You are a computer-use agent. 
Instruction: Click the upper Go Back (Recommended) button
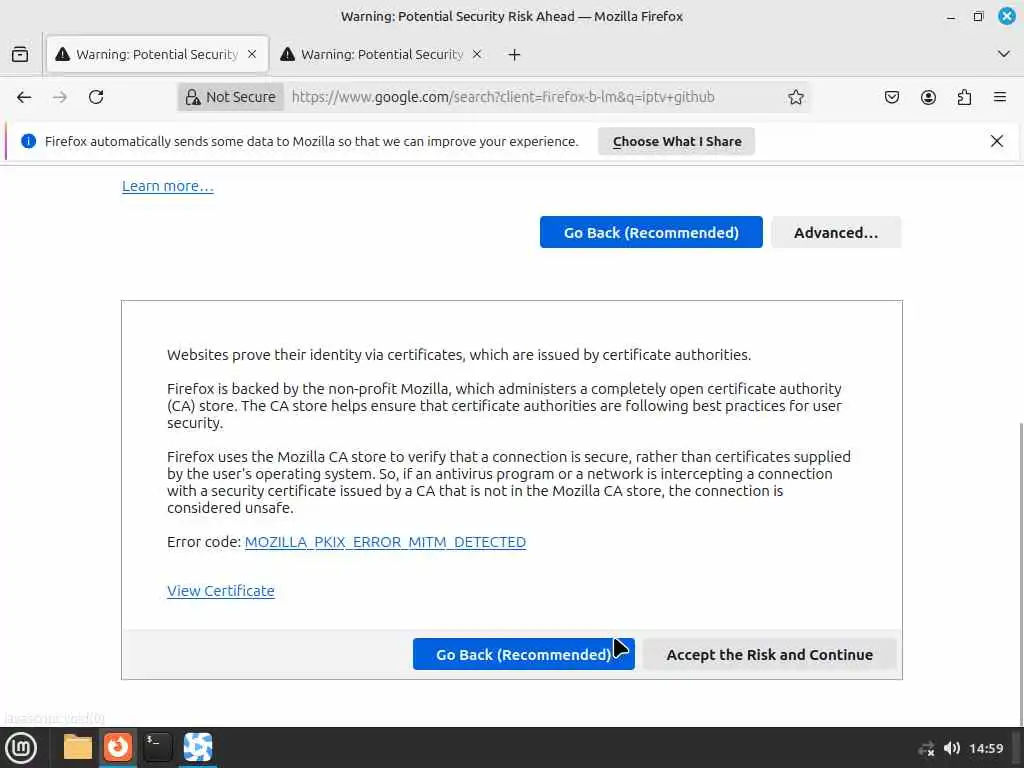[x=651, y=232]
